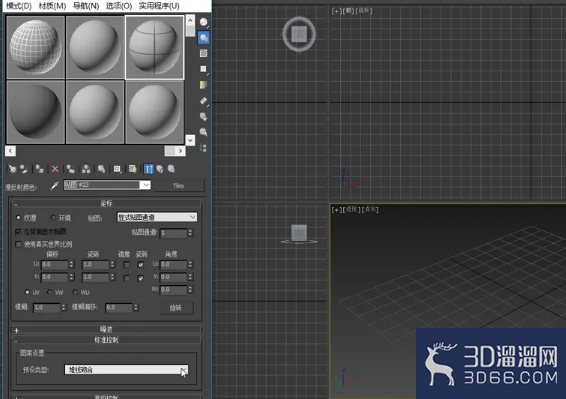Screen dimensions: 566x399
Task: Select the tiled sphere sample slot
Action: 154,47
